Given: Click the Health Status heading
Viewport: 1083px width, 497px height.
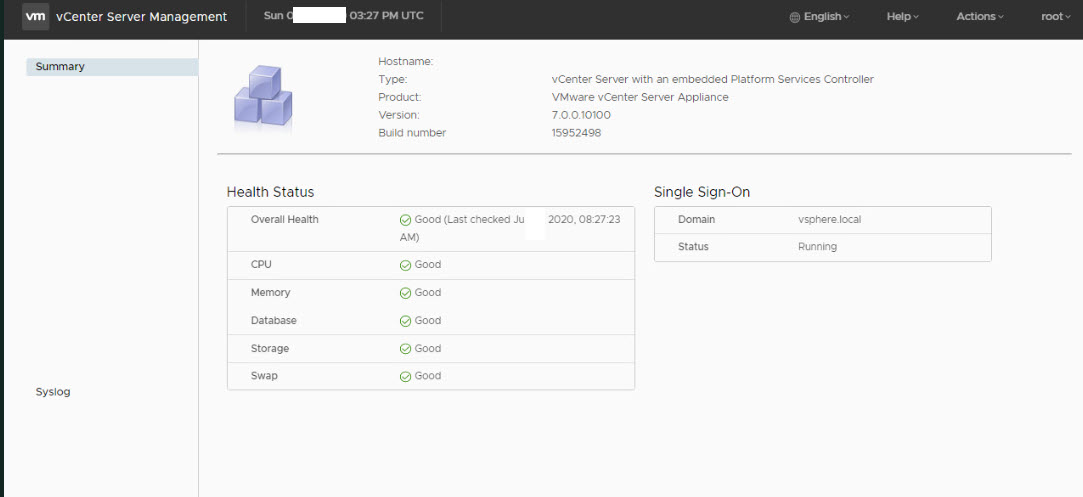Looking at the screenshot, I should click(270, 192).
